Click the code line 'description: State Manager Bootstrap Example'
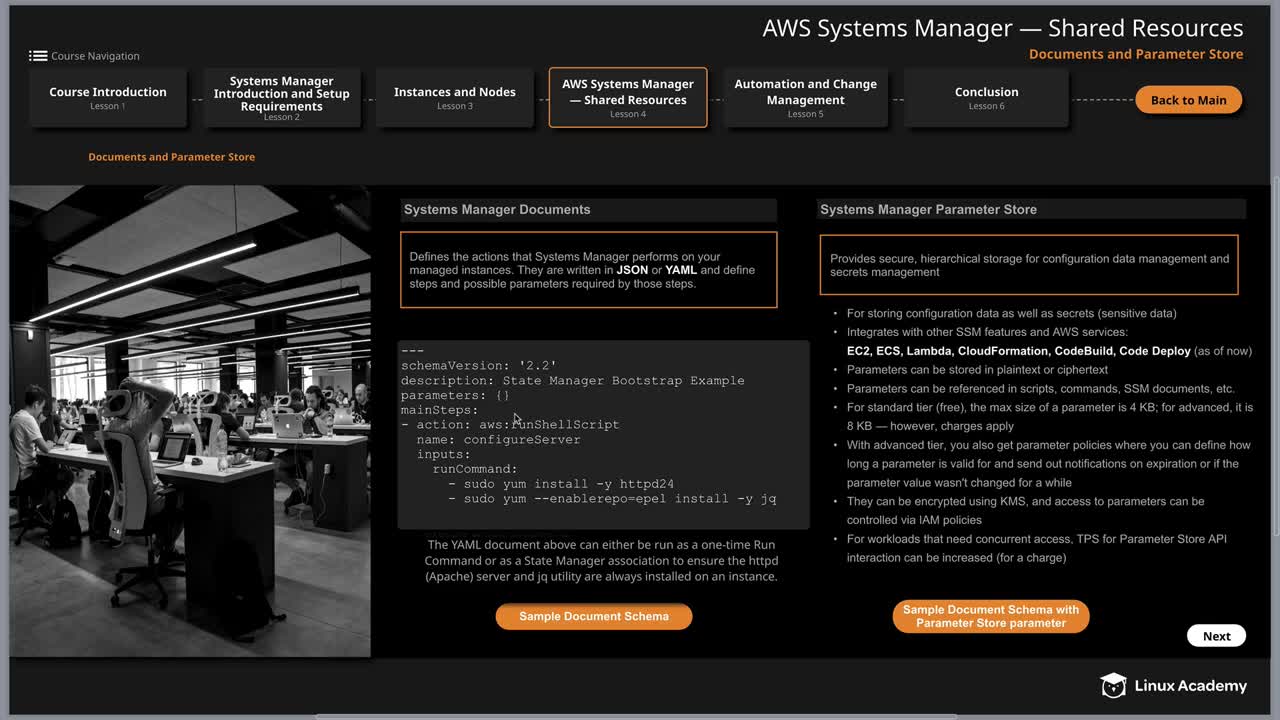This screenshot has height=720, width=1280. coord(573,381)
